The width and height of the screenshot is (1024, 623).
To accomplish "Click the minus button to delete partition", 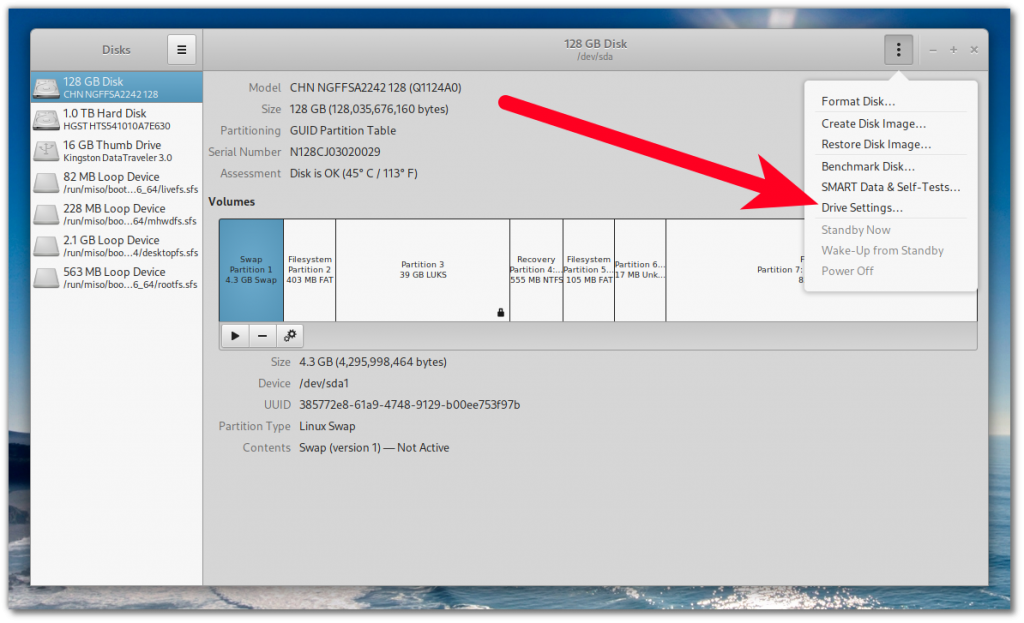I will (263, 336).
